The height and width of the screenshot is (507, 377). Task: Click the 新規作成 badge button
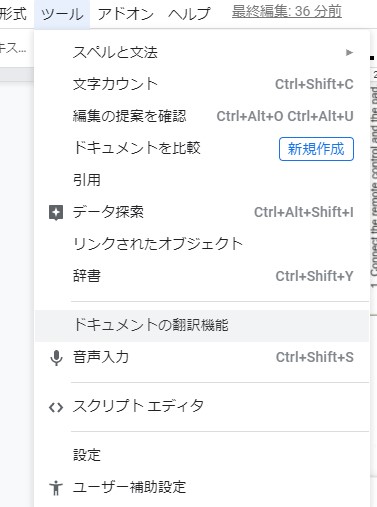(316, 149)
